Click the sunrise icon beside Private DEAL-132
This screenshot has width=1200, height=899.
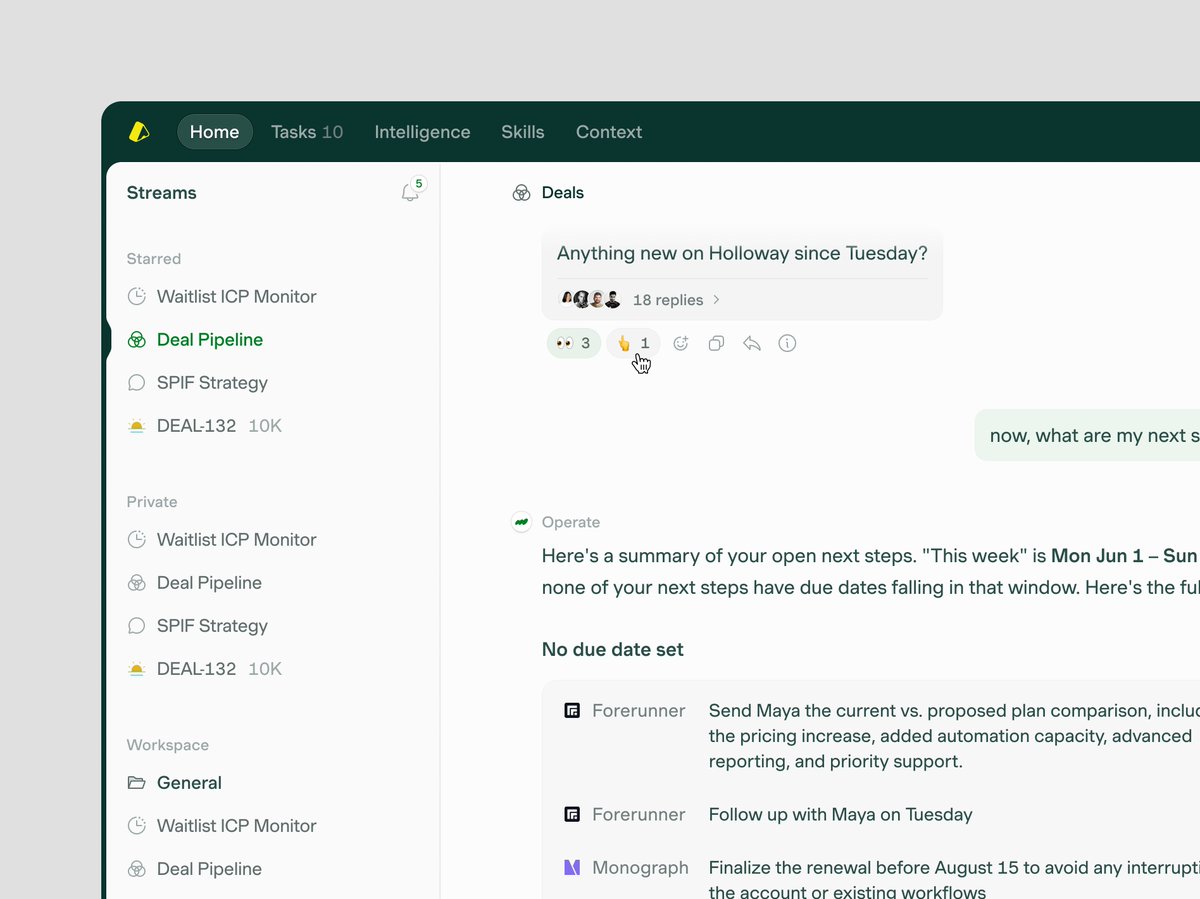click(x=137, y=669)
